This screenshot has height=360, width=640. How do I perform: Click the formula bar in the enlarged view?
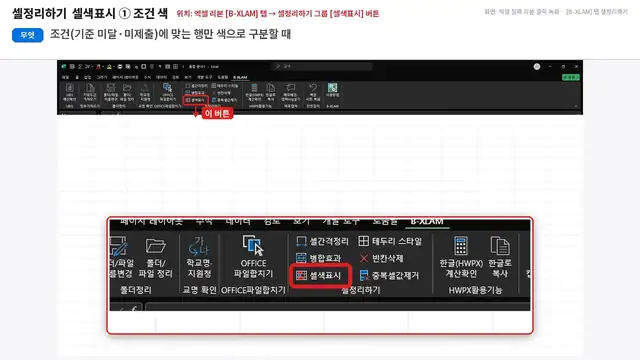point(337,307)
